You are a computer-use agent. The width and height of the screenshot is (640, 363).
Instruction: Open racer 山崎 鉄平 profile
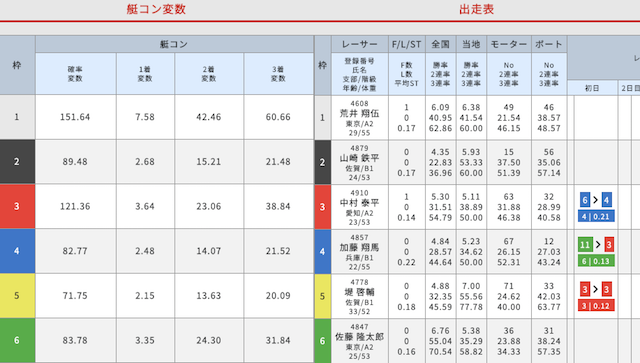[x=359, y=158]
